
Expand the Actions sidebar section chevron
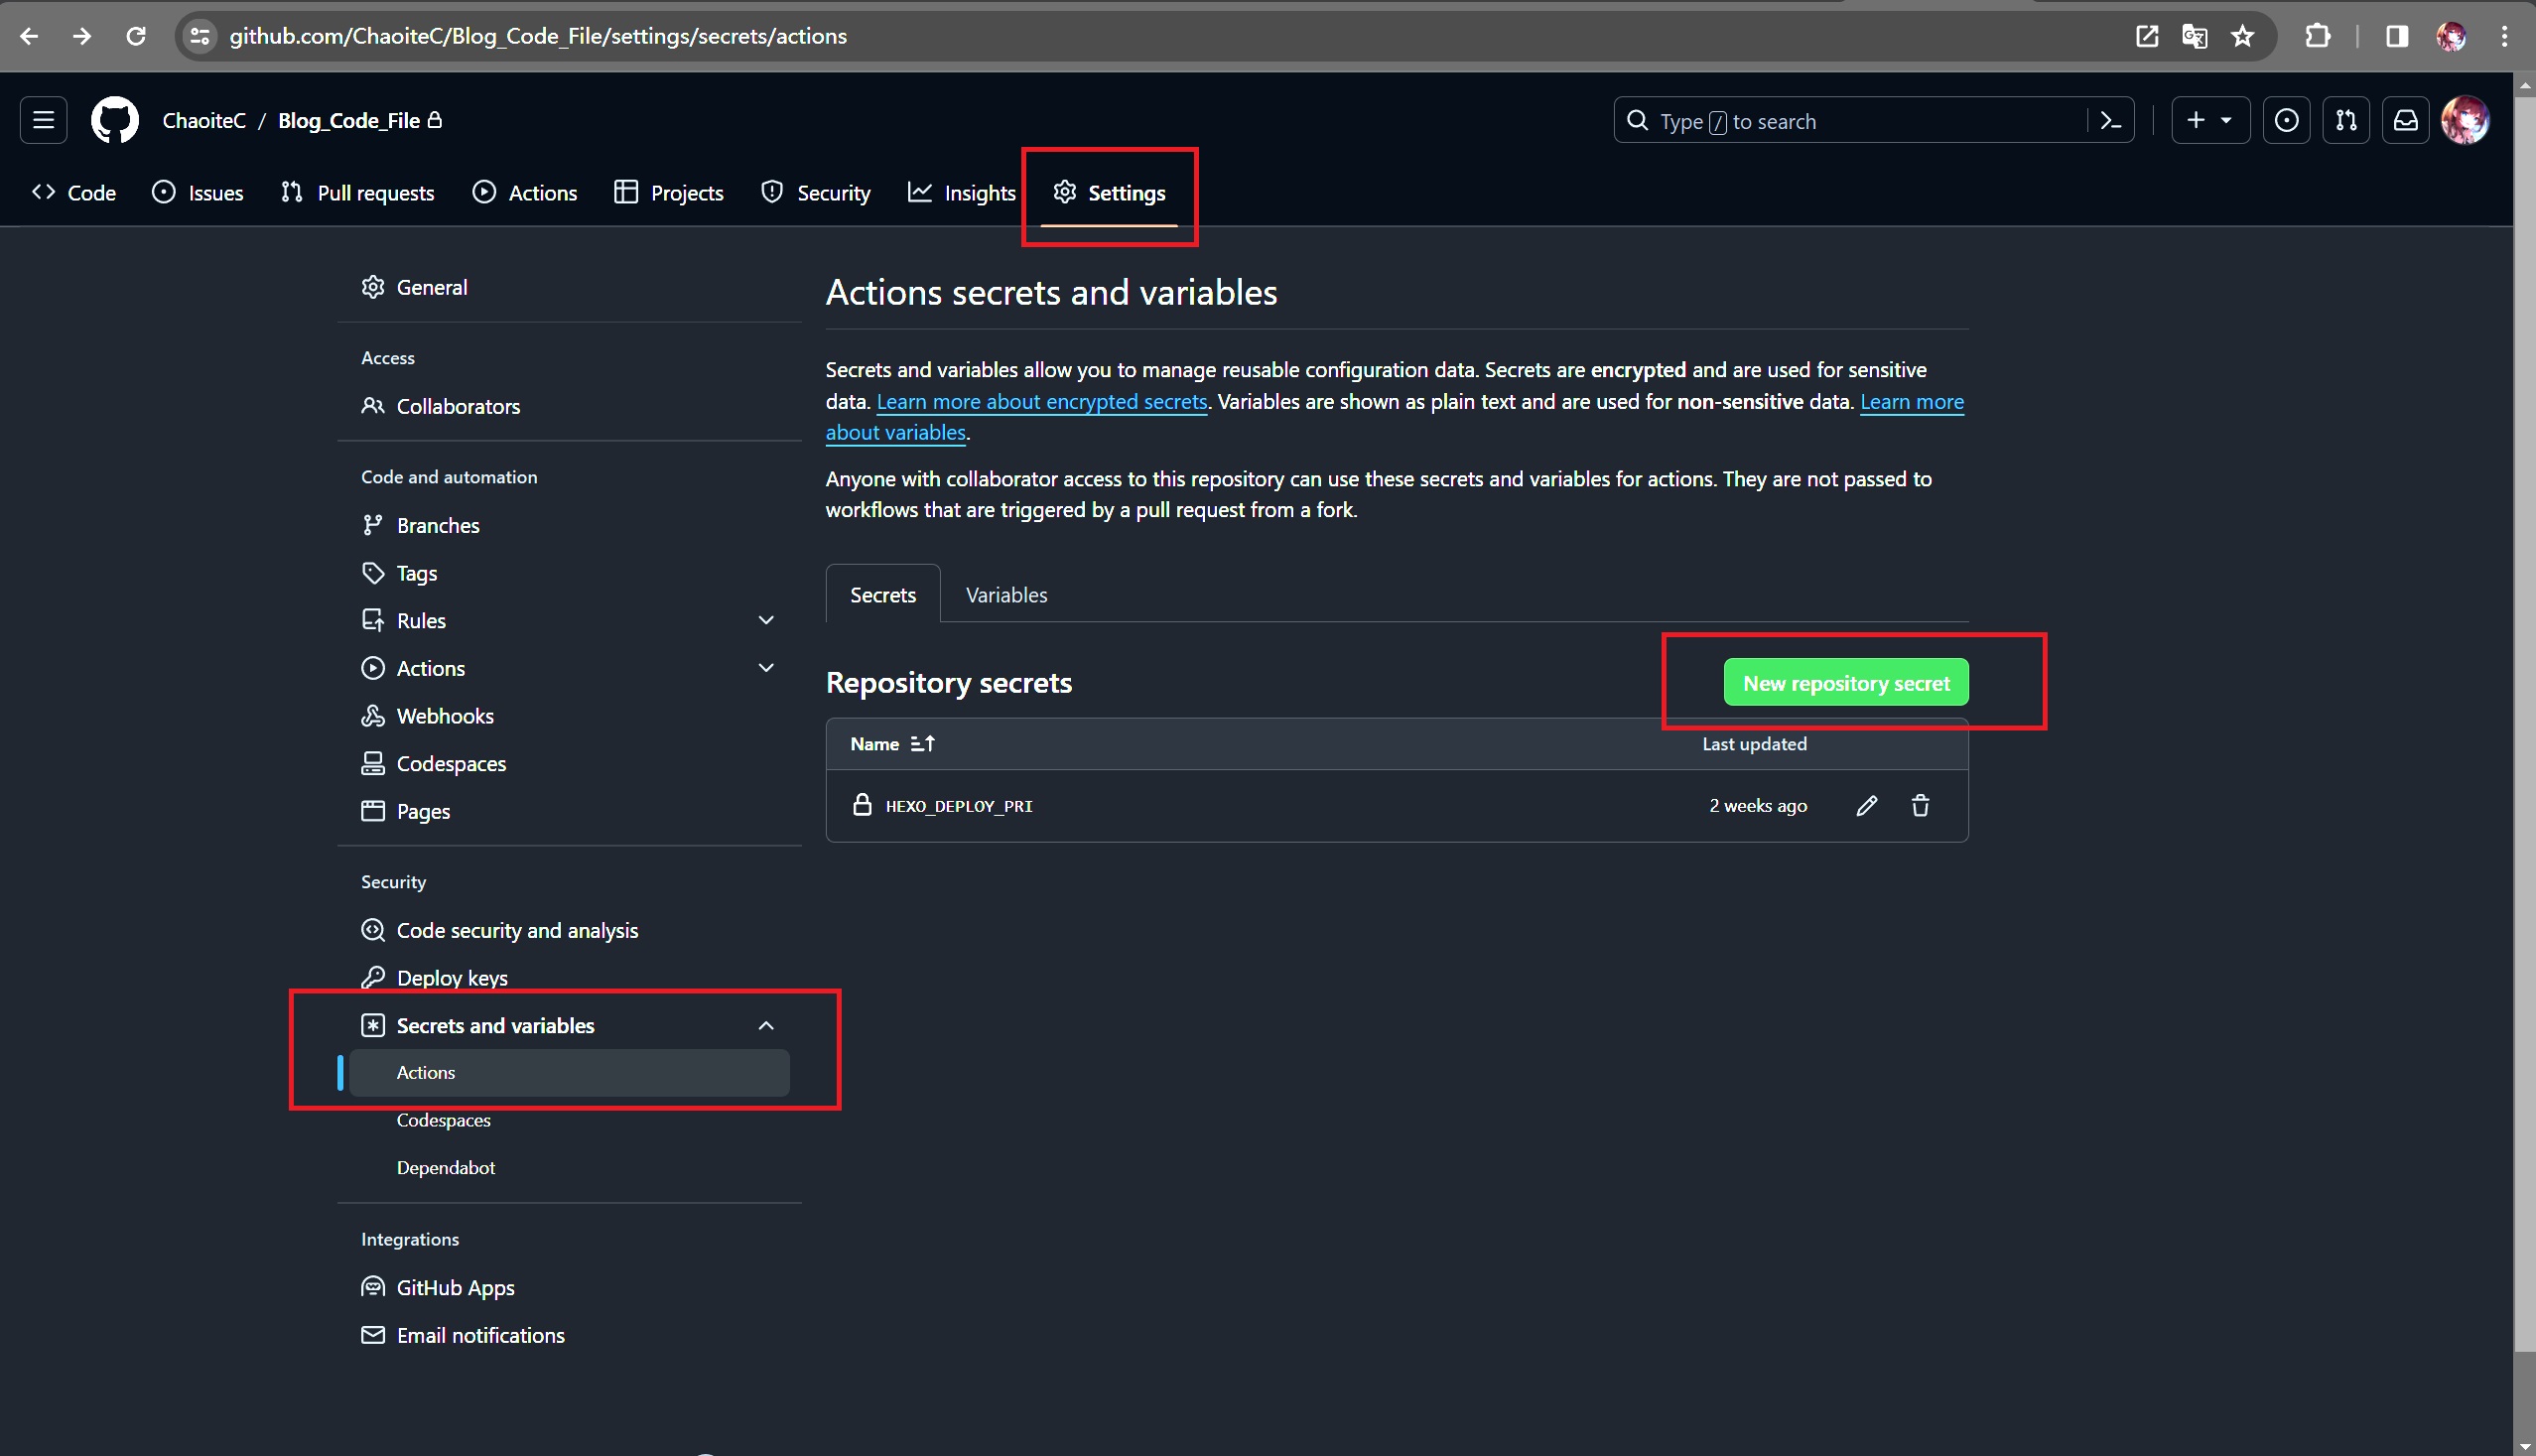(x=766, y=668)
